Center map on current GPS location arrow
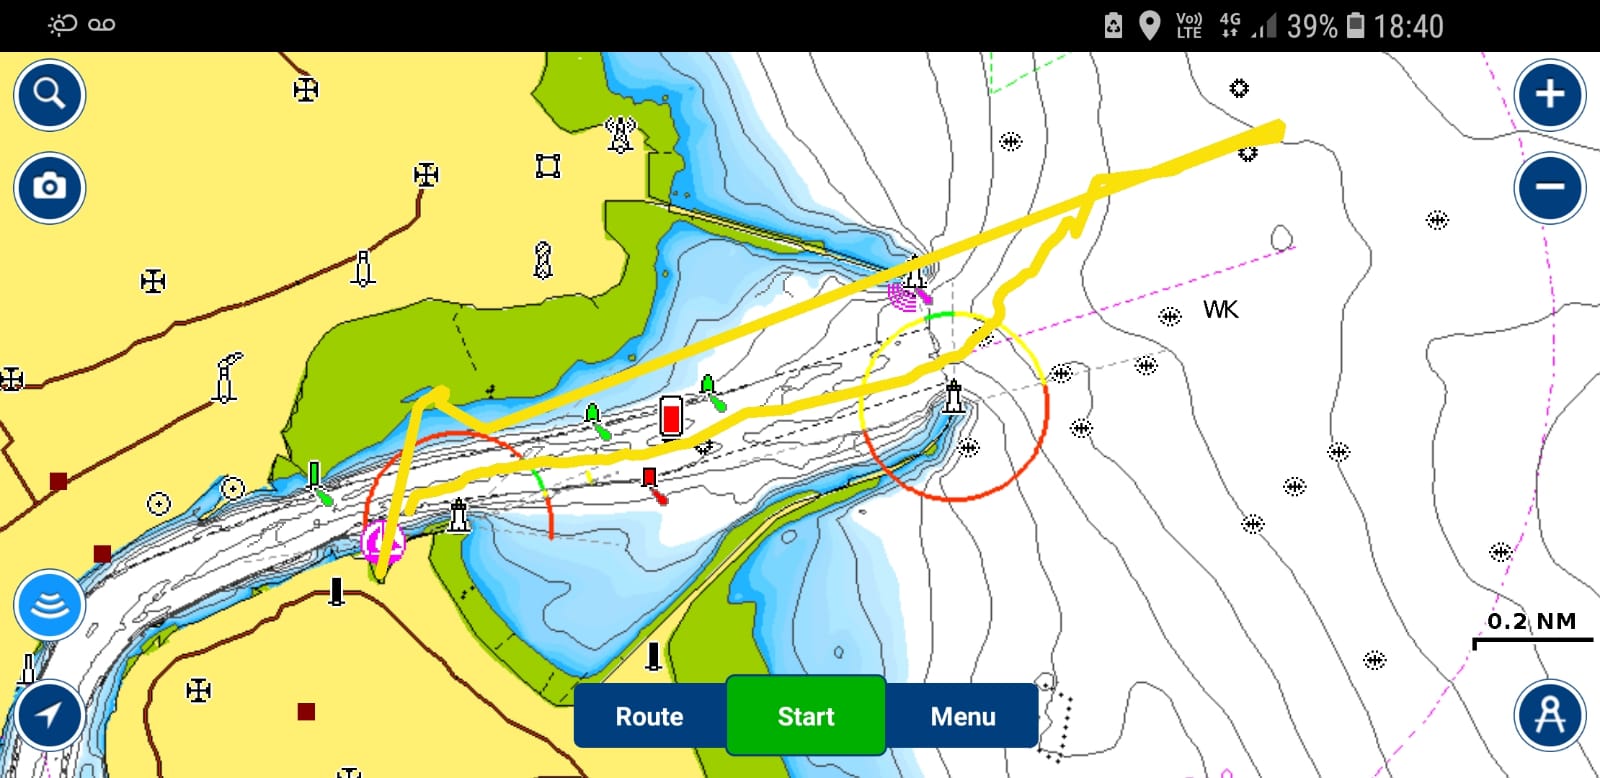Image resolution: width=1600 pixels, height=778 pixels. click(49, 714)
